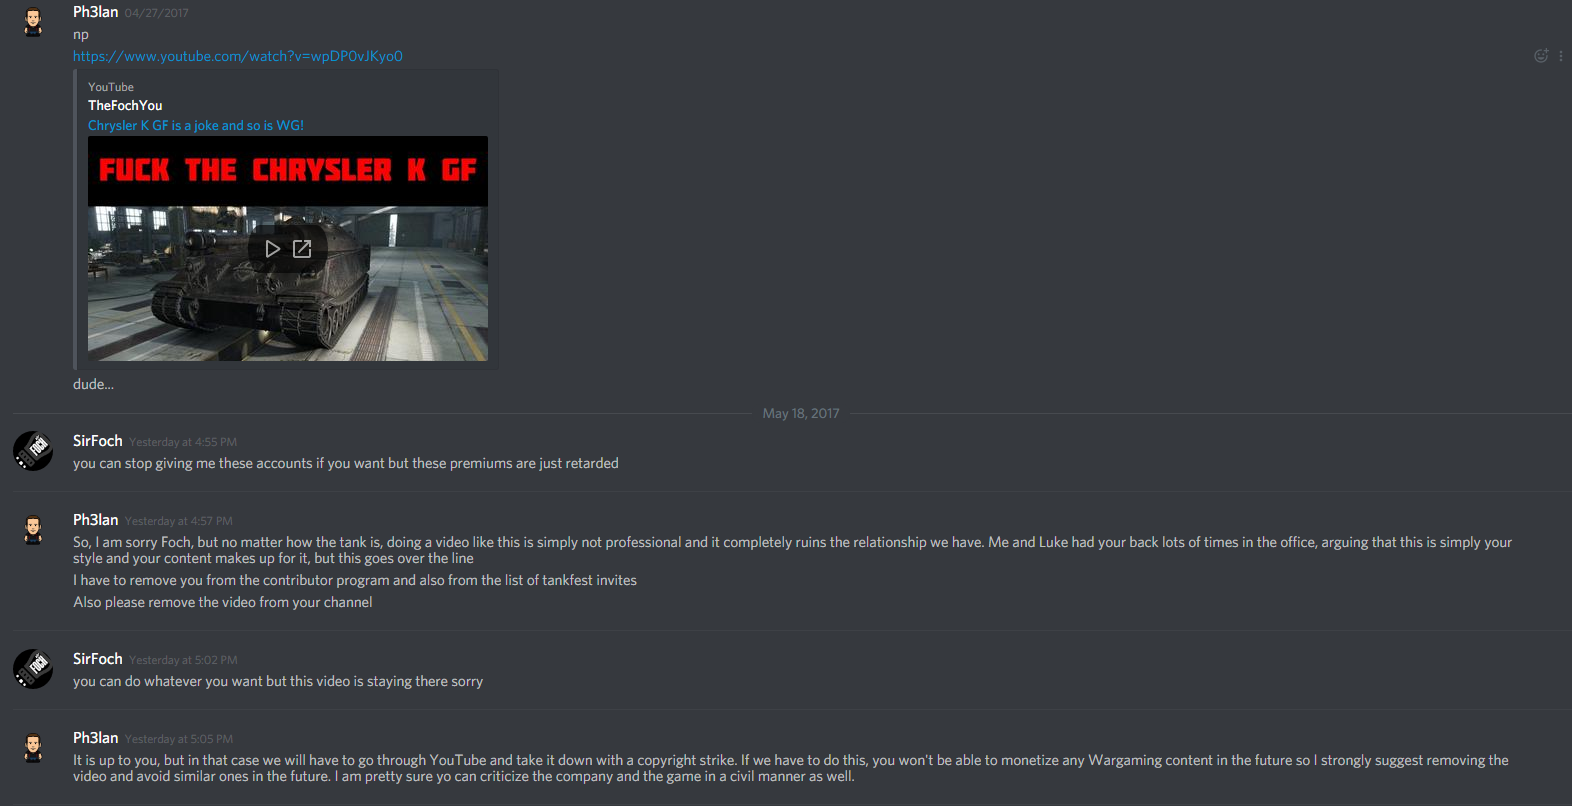The width and height of the screenshot is (1572, 806).
Task: Click username Ph3lan dated 04/27/2017
Action: coord(96,12)
